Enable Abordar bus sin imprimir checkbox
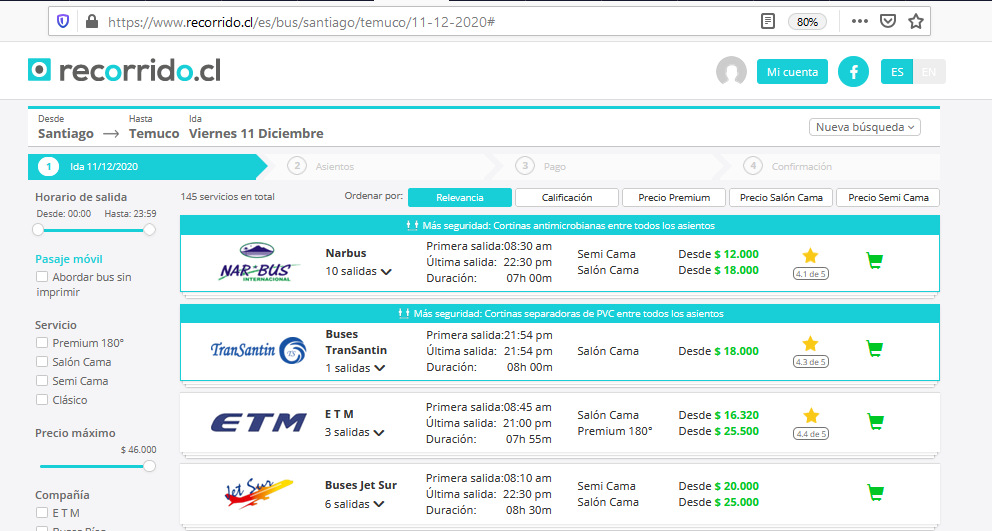The width and height of the screenshot is (992, 531). pos(42,277)
